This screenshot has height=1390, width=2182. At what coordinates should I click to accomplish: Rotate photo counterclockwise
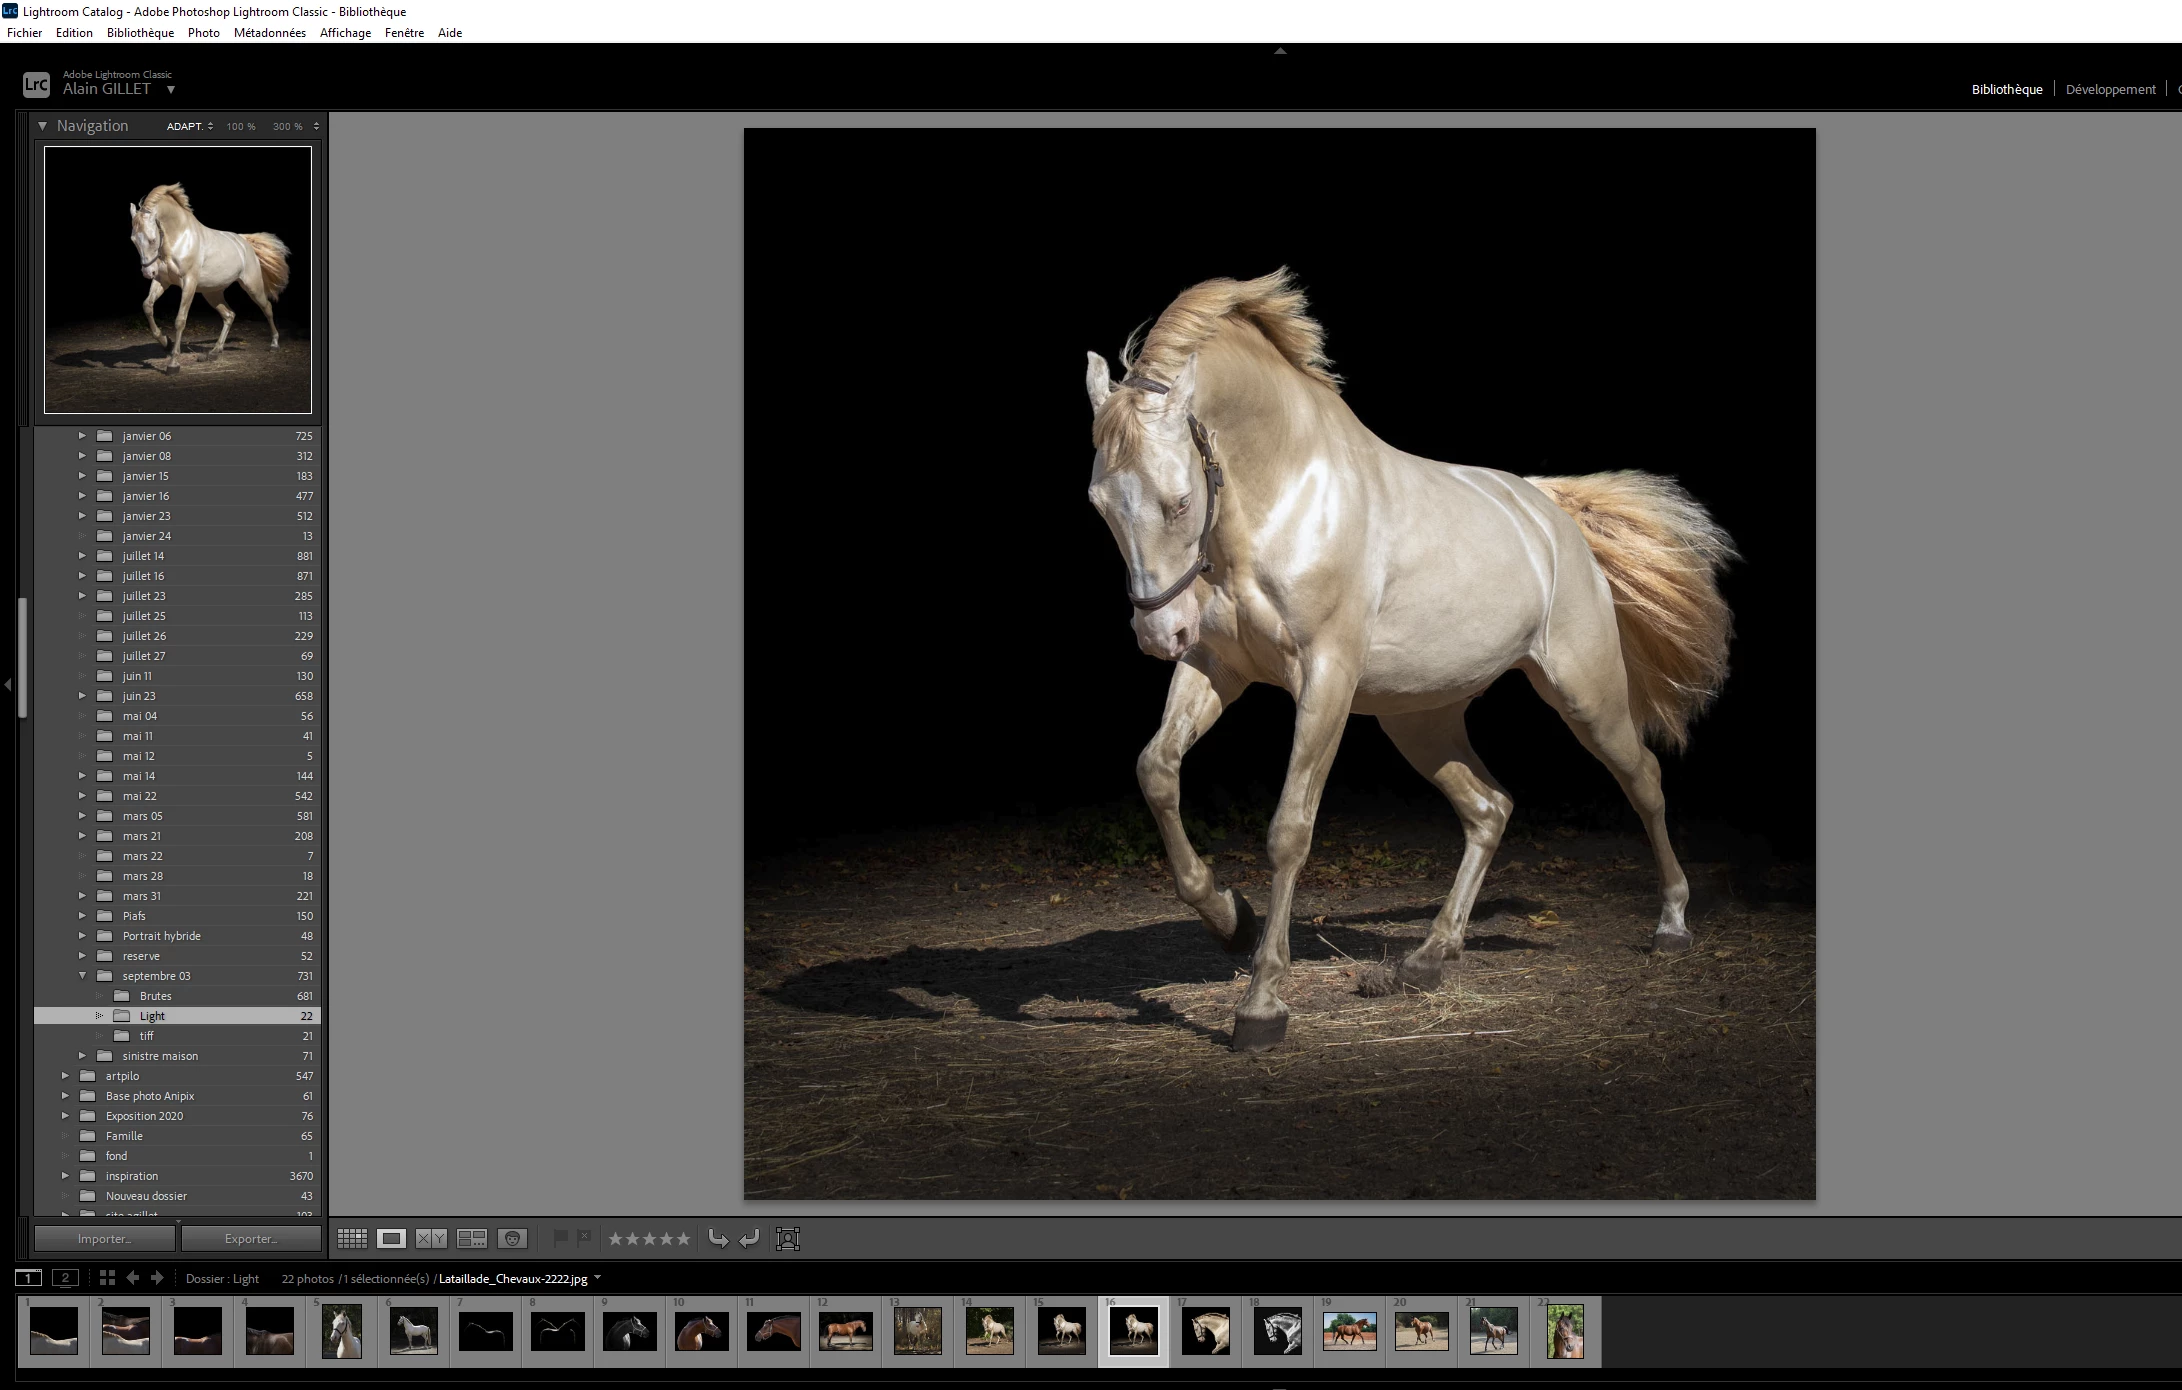[718, 1239]
